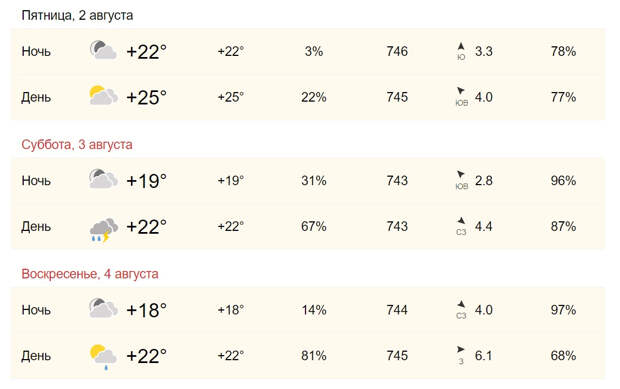Click the 746 pressure value for Friday
This screenshot has height=389, width=620.
tap(397, 51)
